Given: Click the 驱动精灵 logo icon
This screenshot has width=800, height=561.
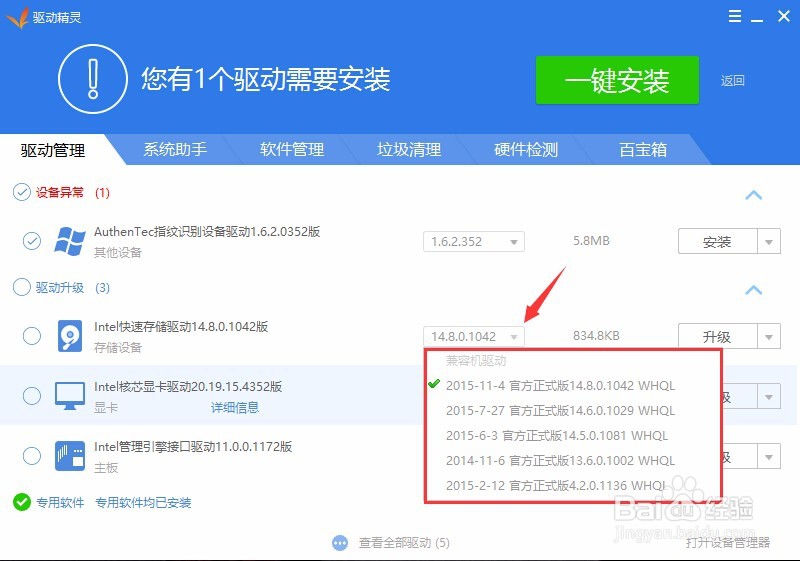Looking at the screenshot, I should tap(17, 18).
